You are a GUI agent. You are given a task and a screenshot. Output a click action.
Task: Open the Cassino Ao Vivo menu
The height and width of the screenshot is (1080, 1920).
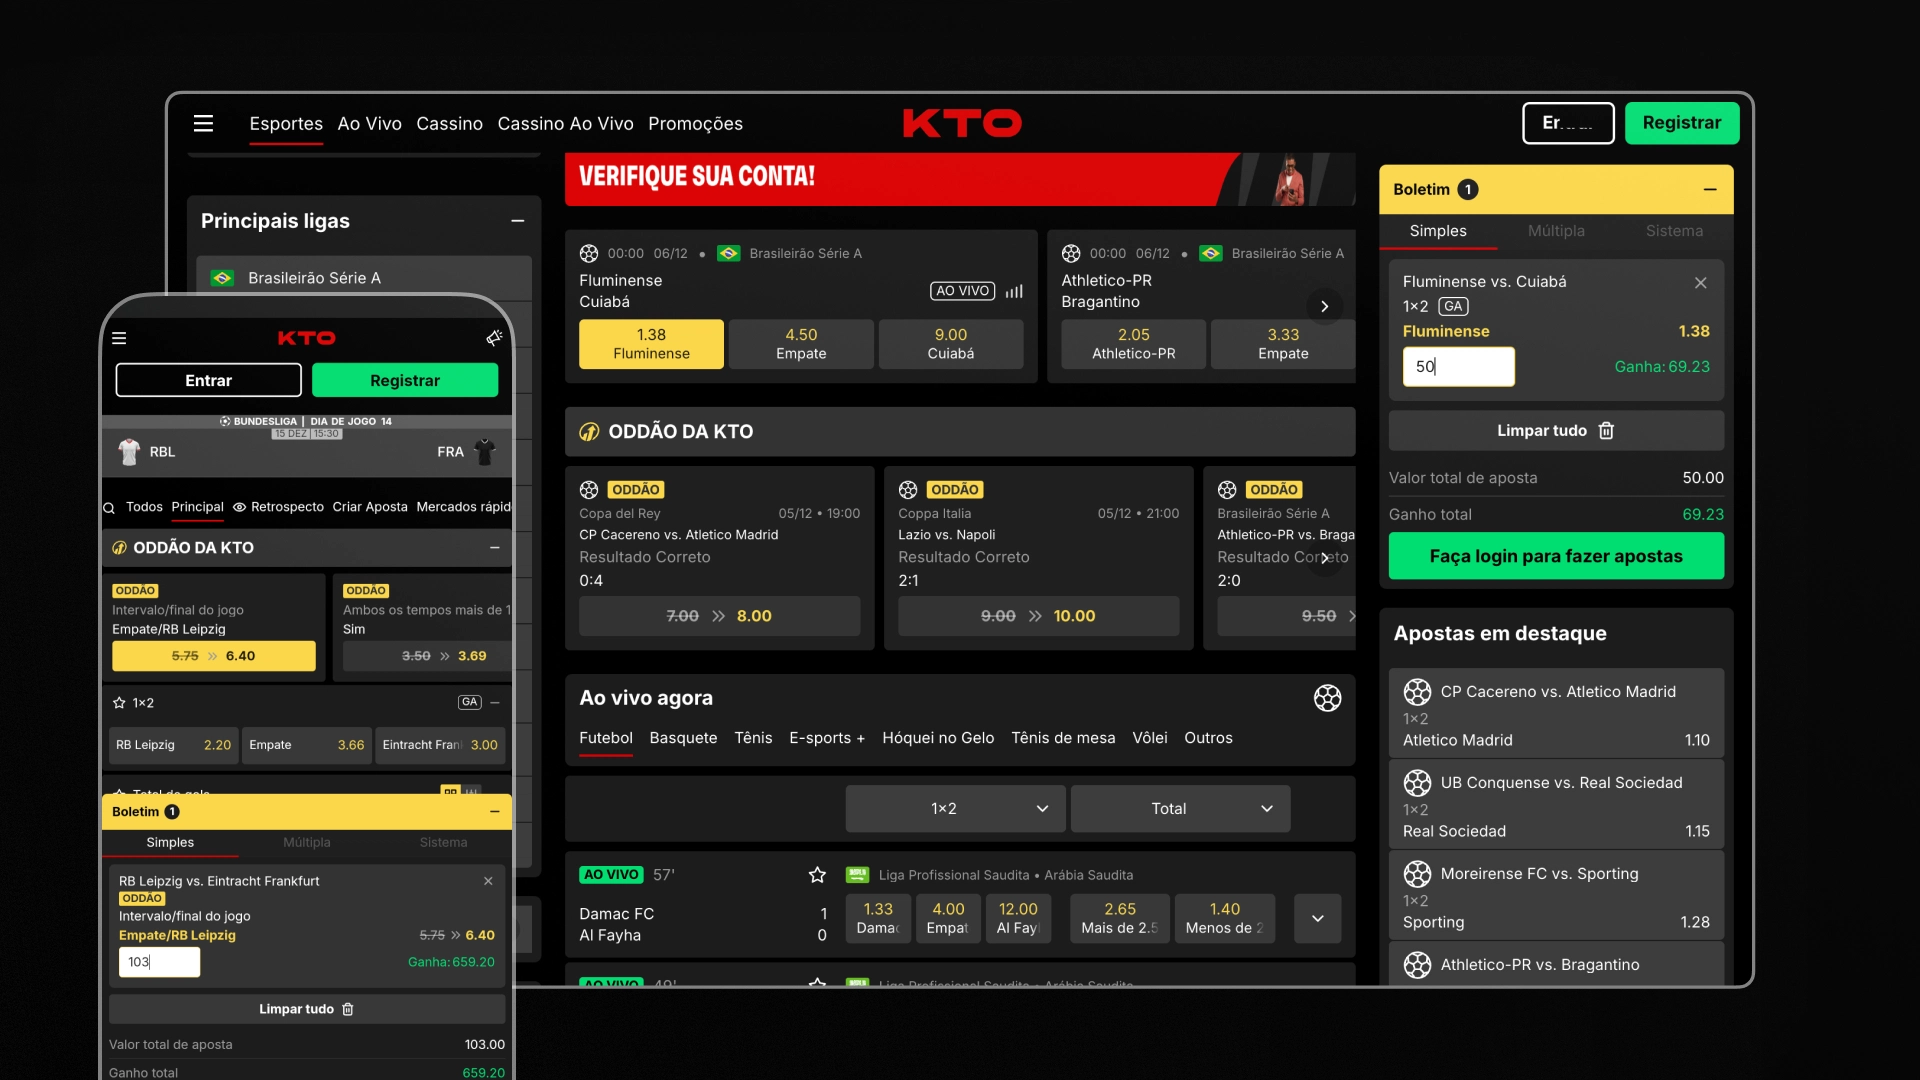tap(565, 124)
